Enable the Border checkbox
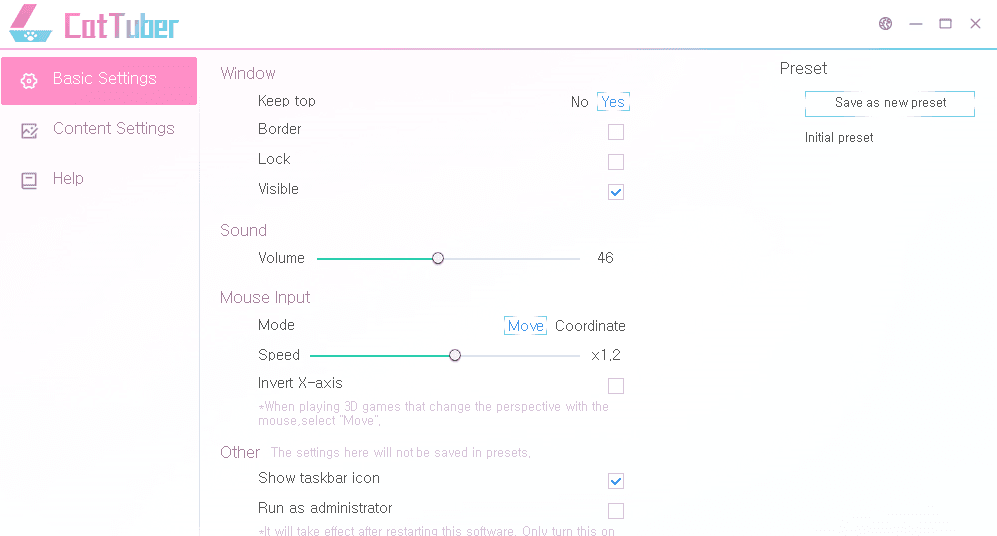The image size is (997, 536). point(616,132)
